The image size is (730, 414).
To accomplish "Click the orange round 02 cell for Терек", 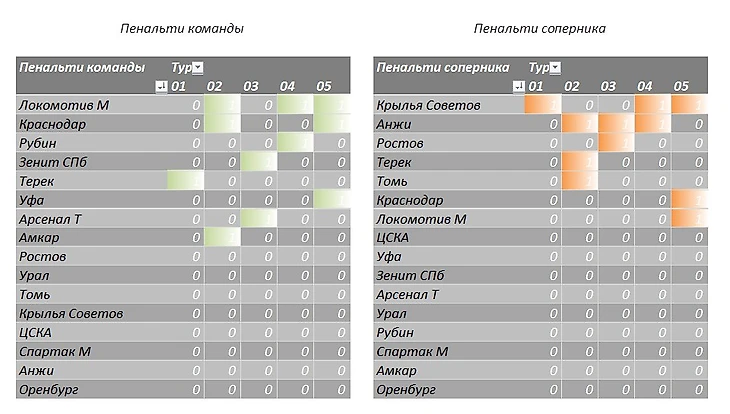I will [x=579, y=162].
